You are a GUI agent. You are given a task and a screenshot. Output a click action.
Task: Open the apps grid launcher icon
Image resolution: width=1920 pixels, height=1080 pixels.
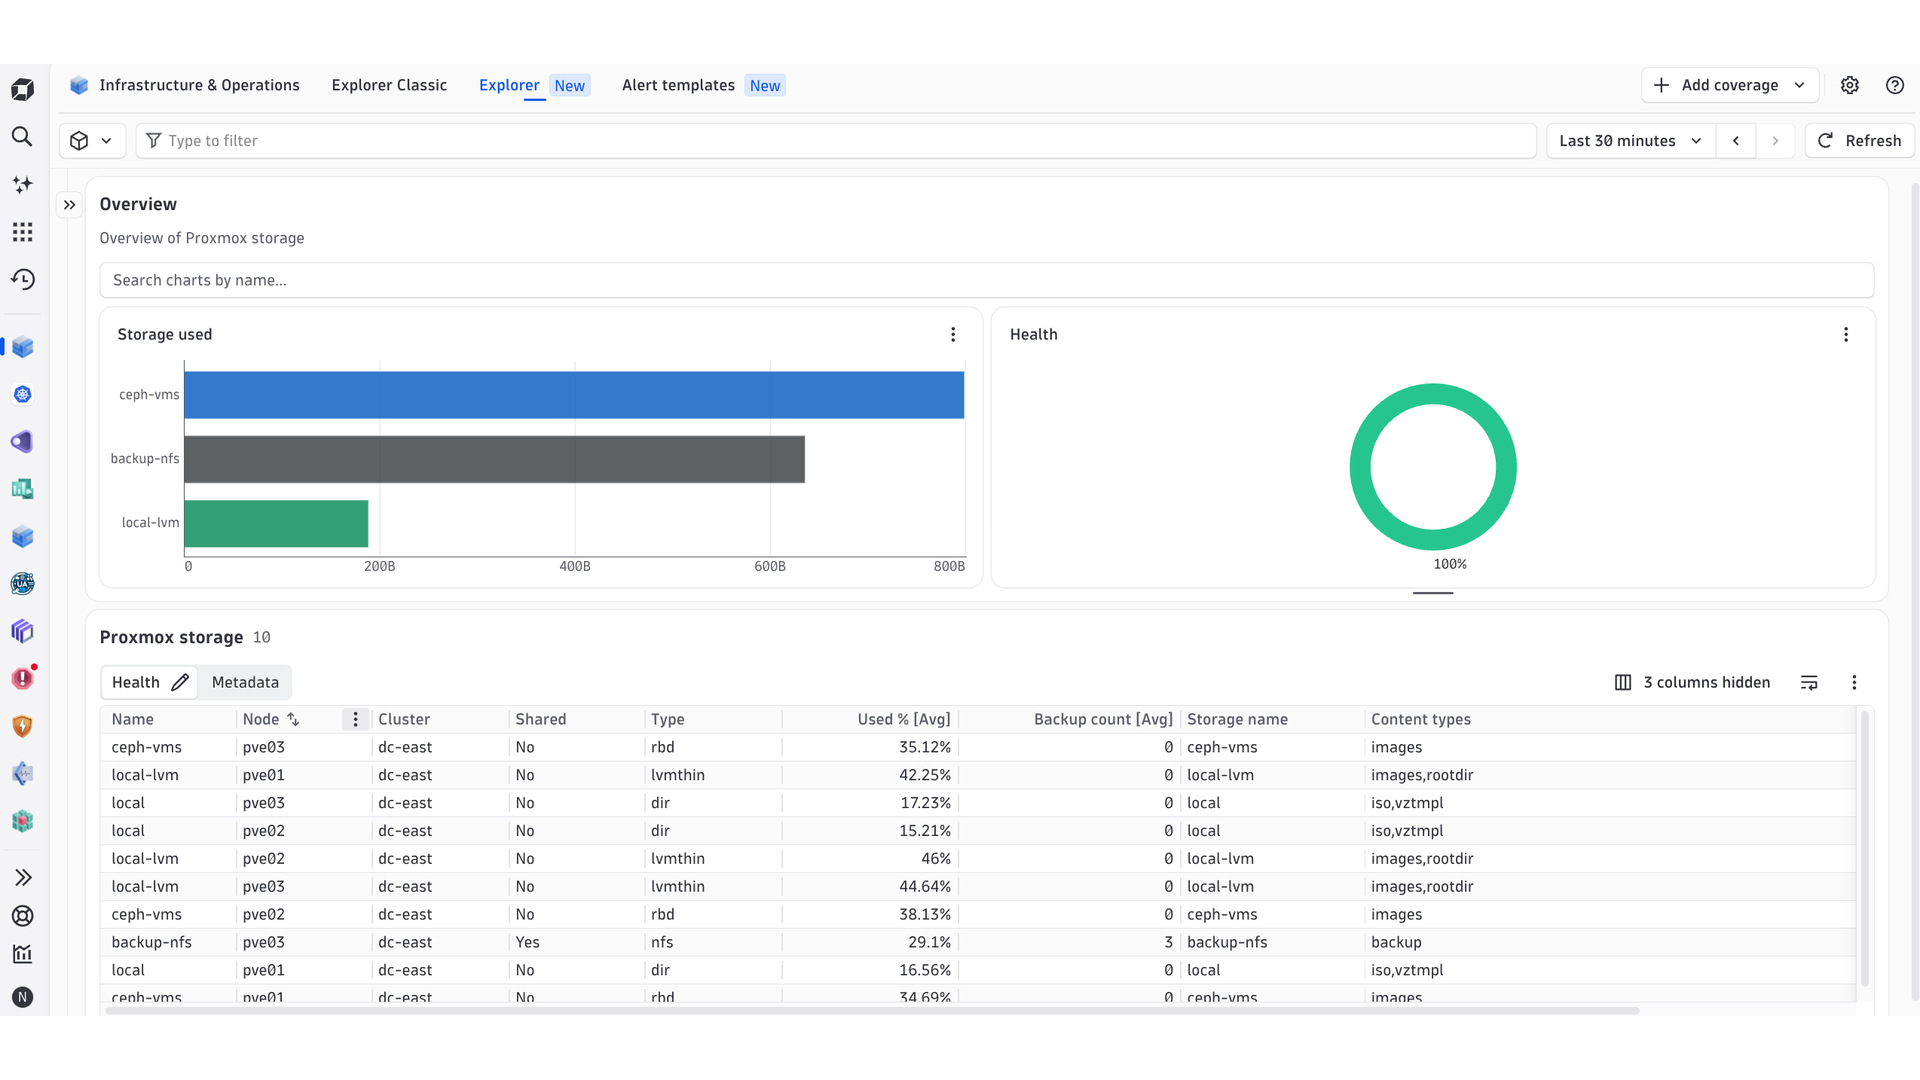22,232
